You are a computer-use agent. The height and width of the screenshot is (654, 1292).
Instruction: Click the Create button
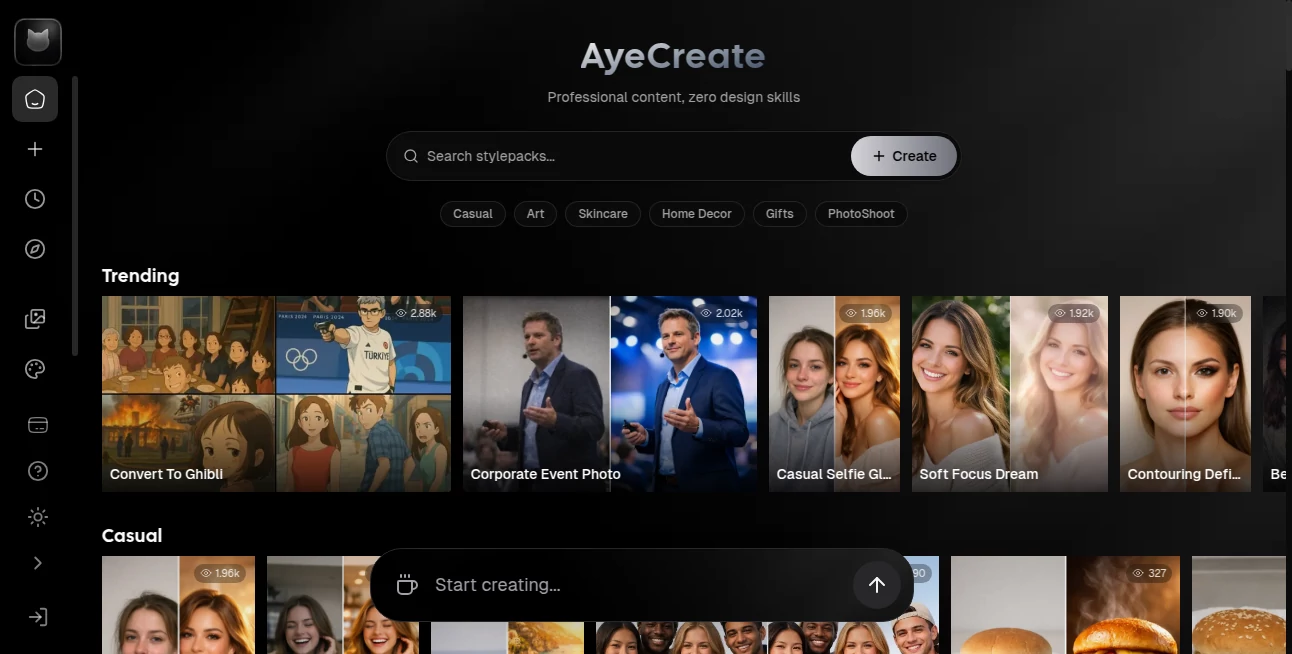(x=902, y=156)
